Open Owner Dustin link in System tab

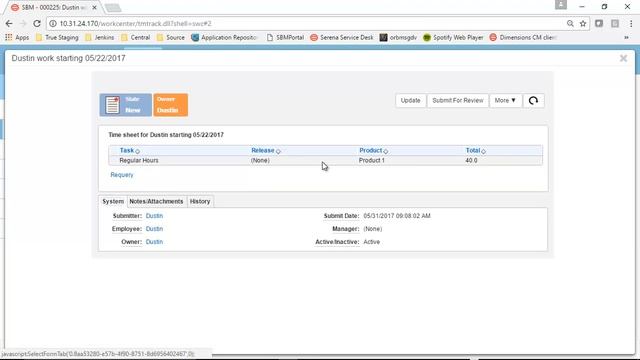(x=154, y=242)
